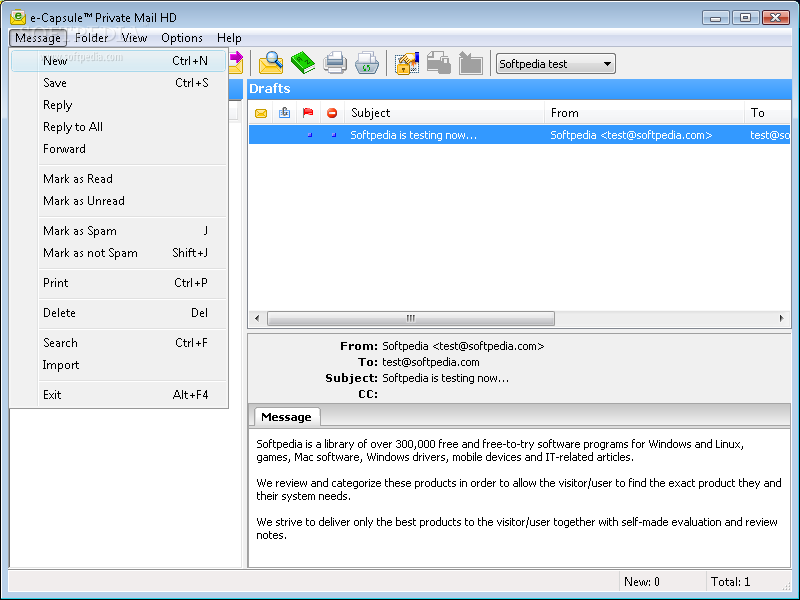Open the Folder menu

(x=91, y=38)
